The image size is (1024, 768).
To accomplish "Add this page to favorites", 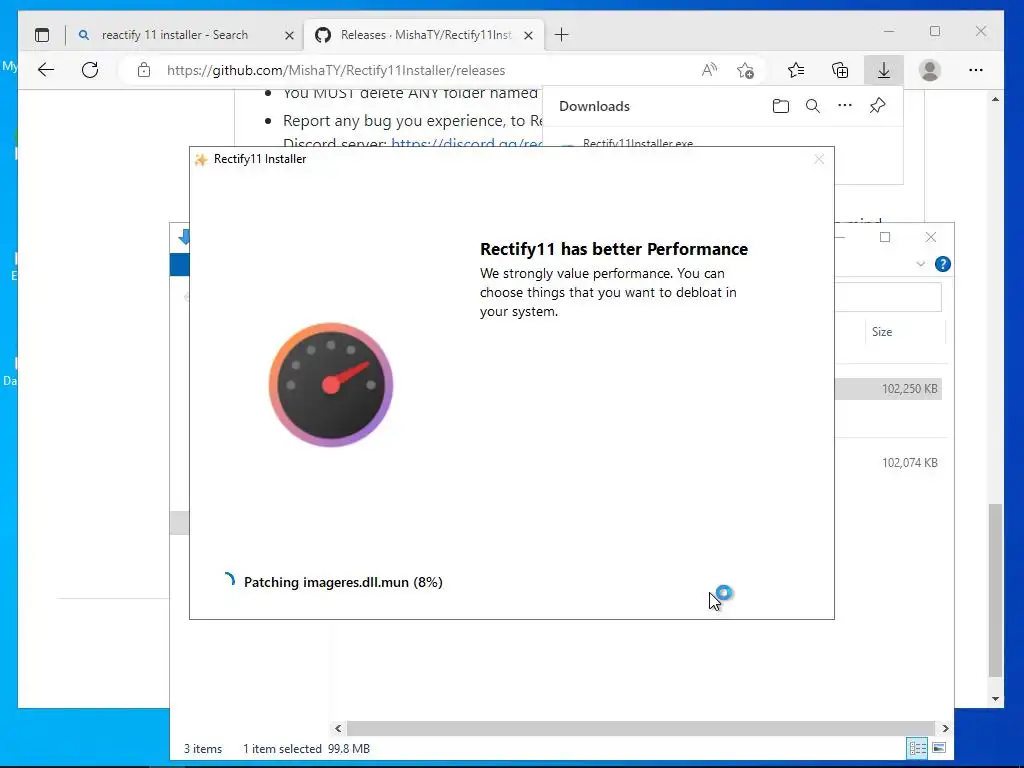I will pyautogui.click(x=745, y=70).
